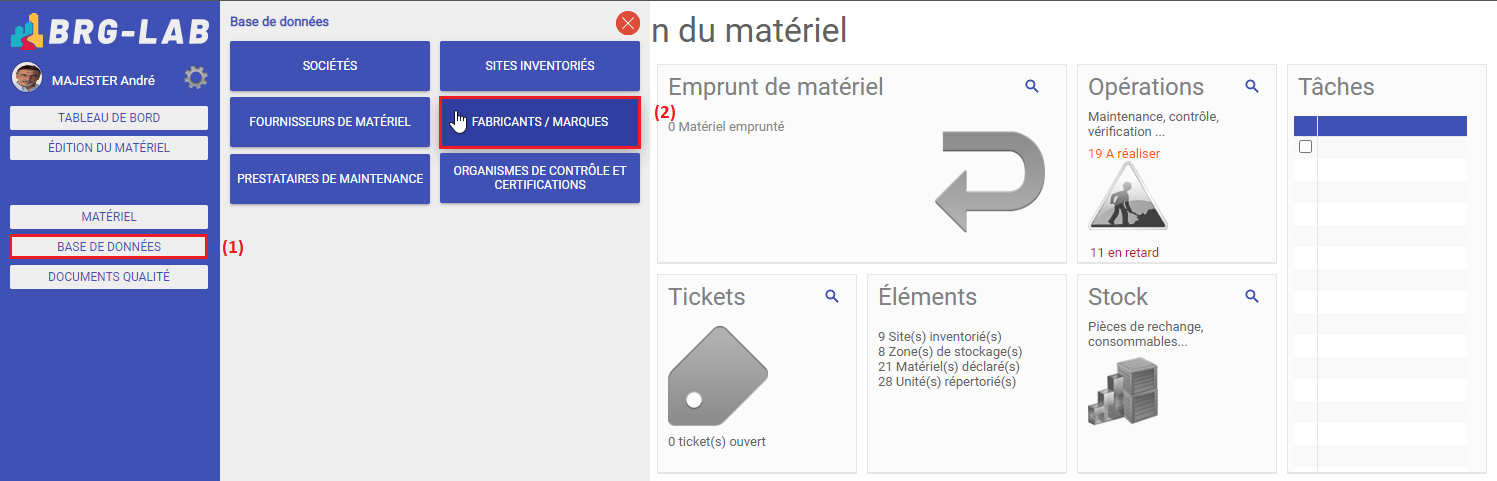
Task: Open Fabricants / Marques
Action: [x=540, y=122]
